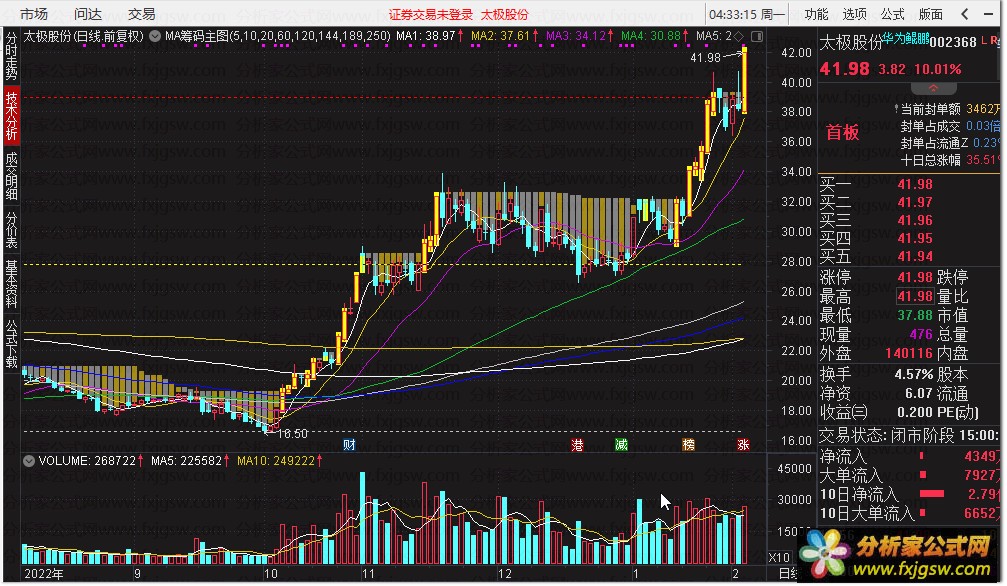Screen dimensions: 1007x586
Task: Open 成交明细 side tab
Action: pos(12,176)
